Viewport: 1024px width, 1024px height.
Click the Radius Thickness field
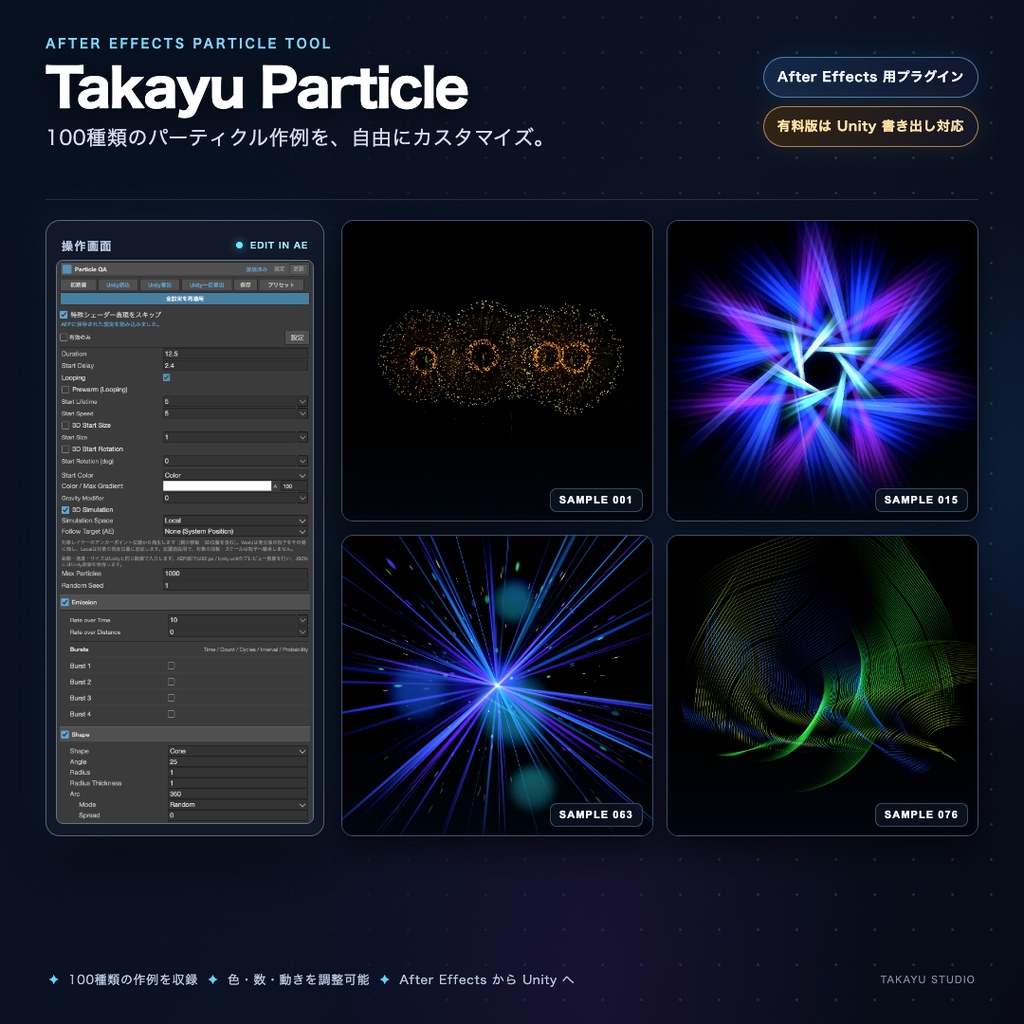click(238, 783)
